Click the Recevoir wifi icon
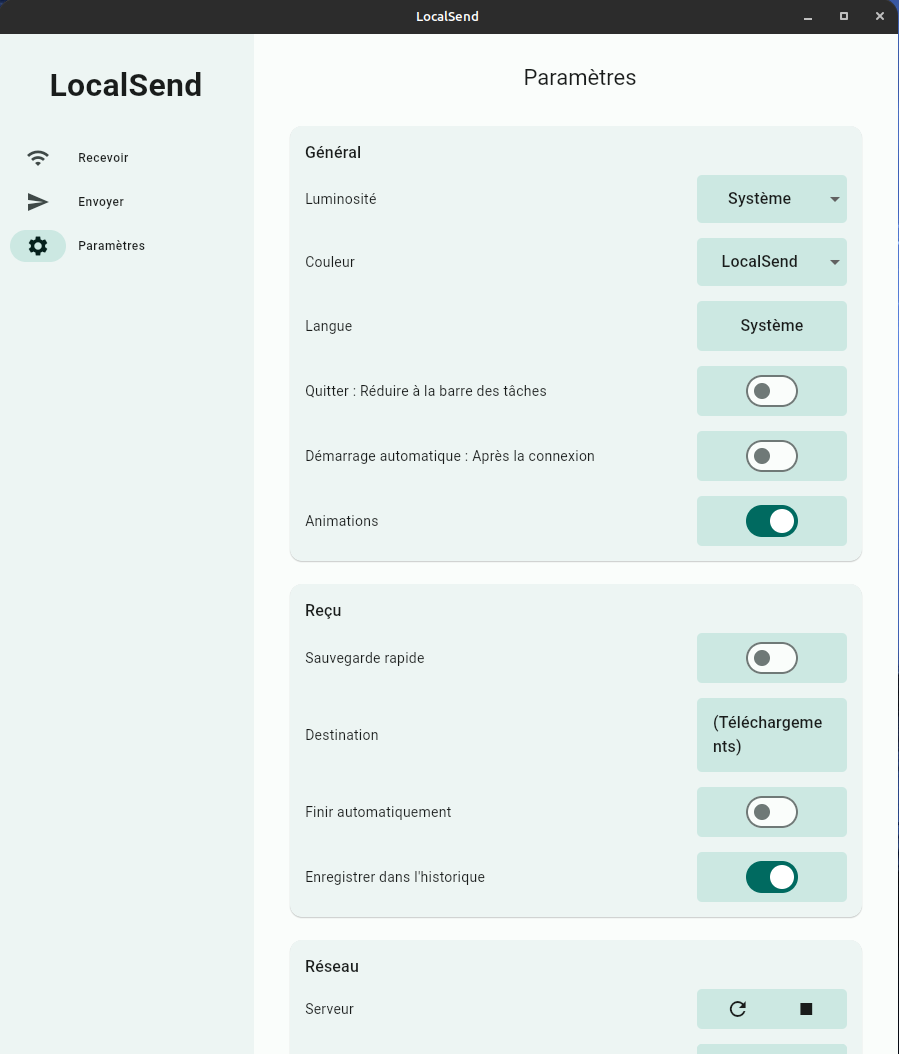The height and width of the screenshot is (1054, 899). (x=38, y=158)
